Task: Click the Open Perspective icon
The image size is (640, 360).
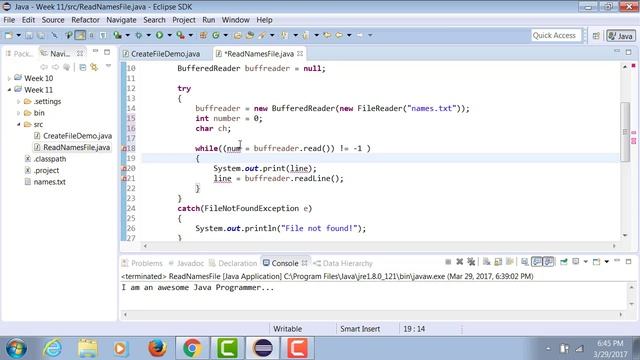Action: click(x=596, y=36)
